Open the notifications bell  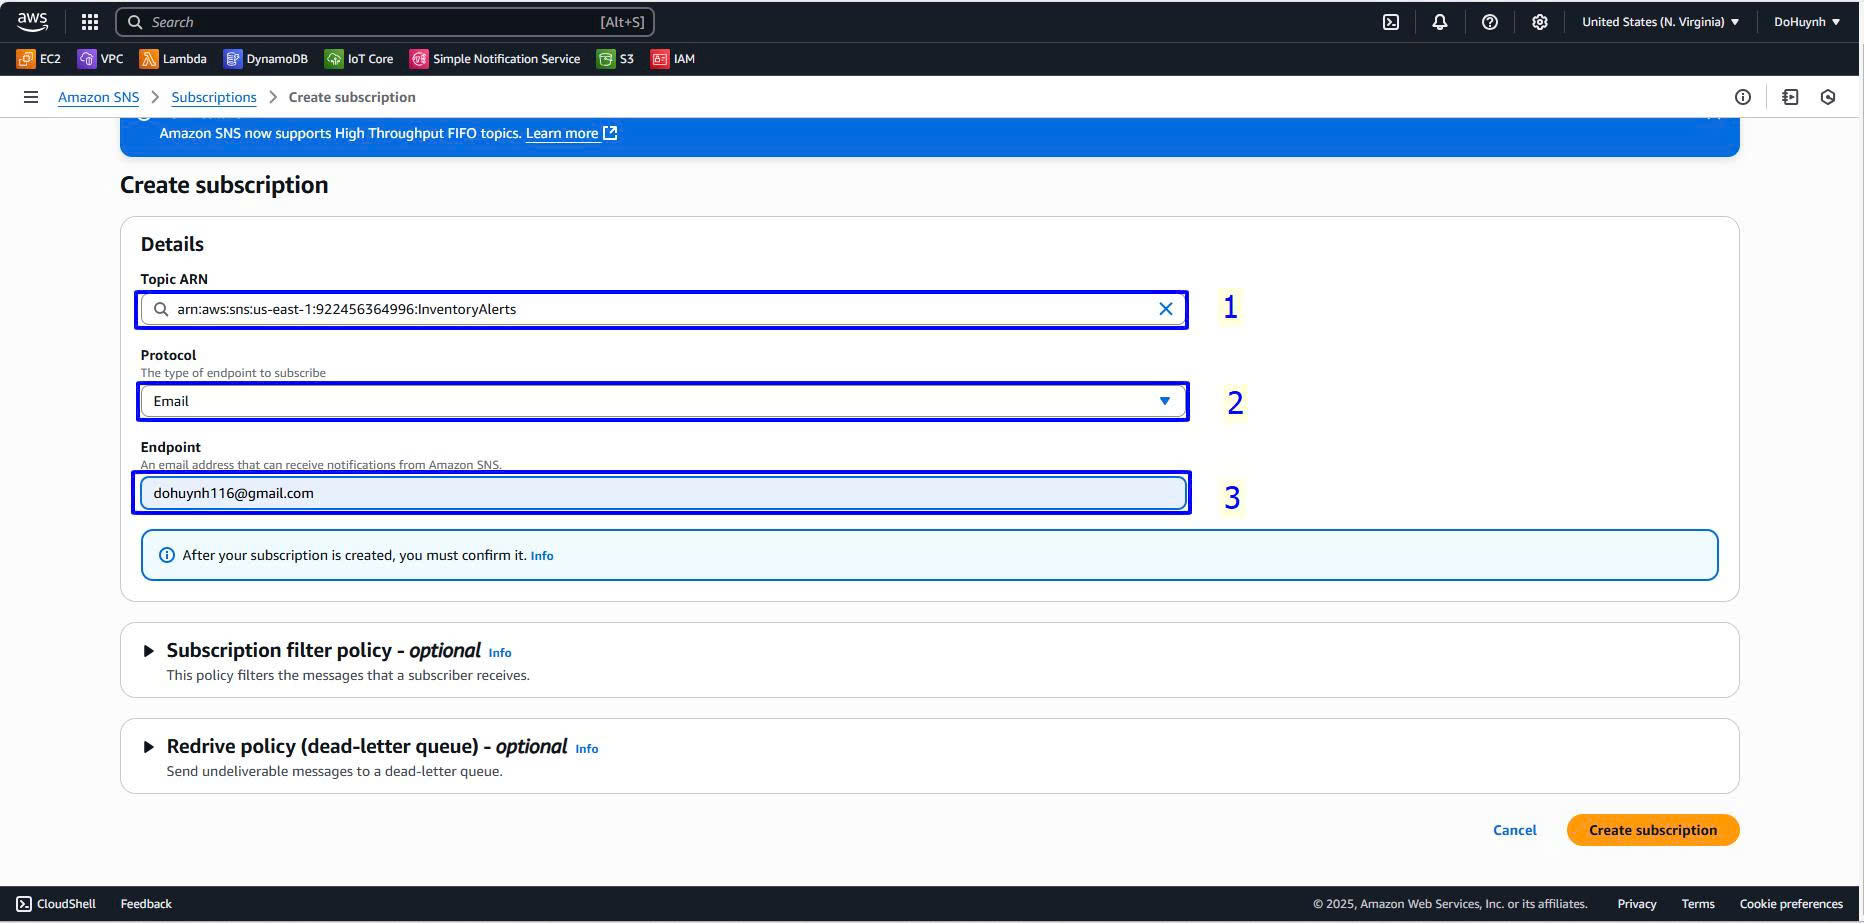tap(1440, 22)
